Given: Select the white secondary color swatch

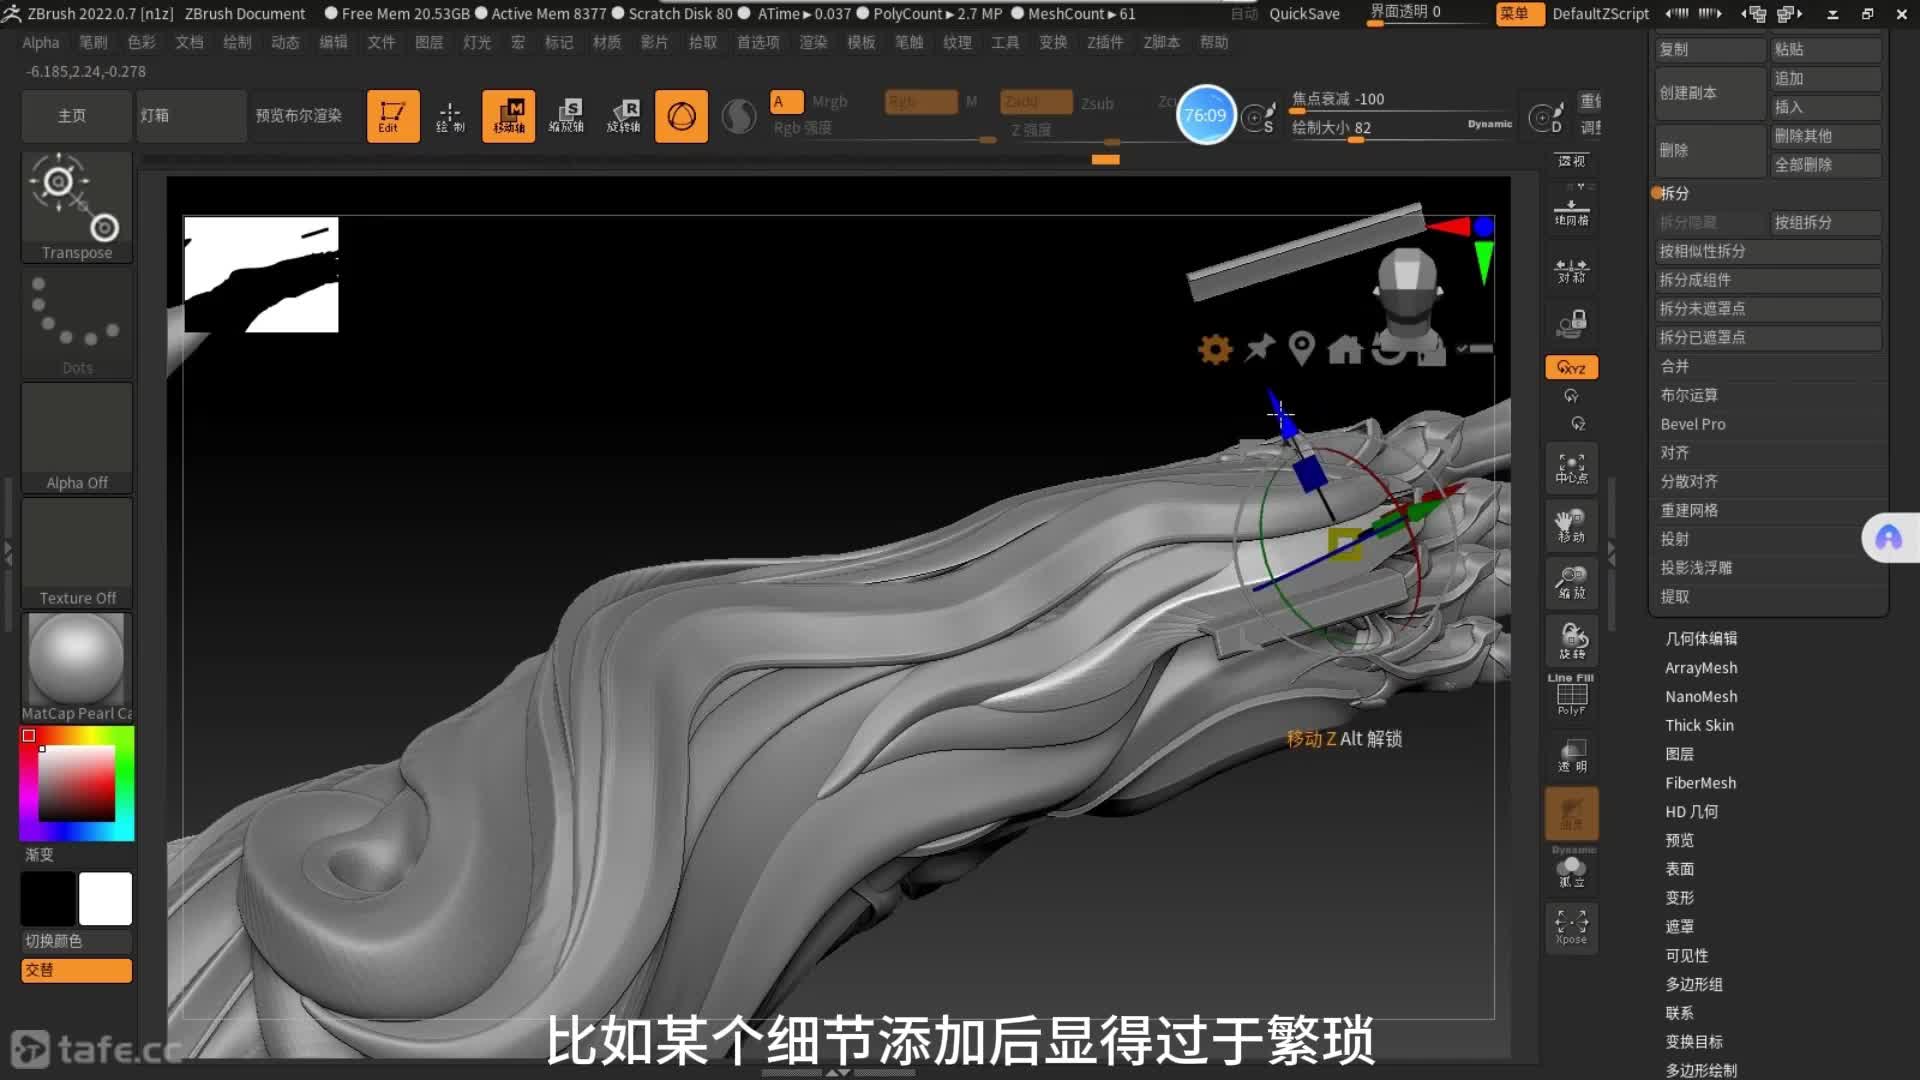Looking at the screenshot, I should 105,898.
